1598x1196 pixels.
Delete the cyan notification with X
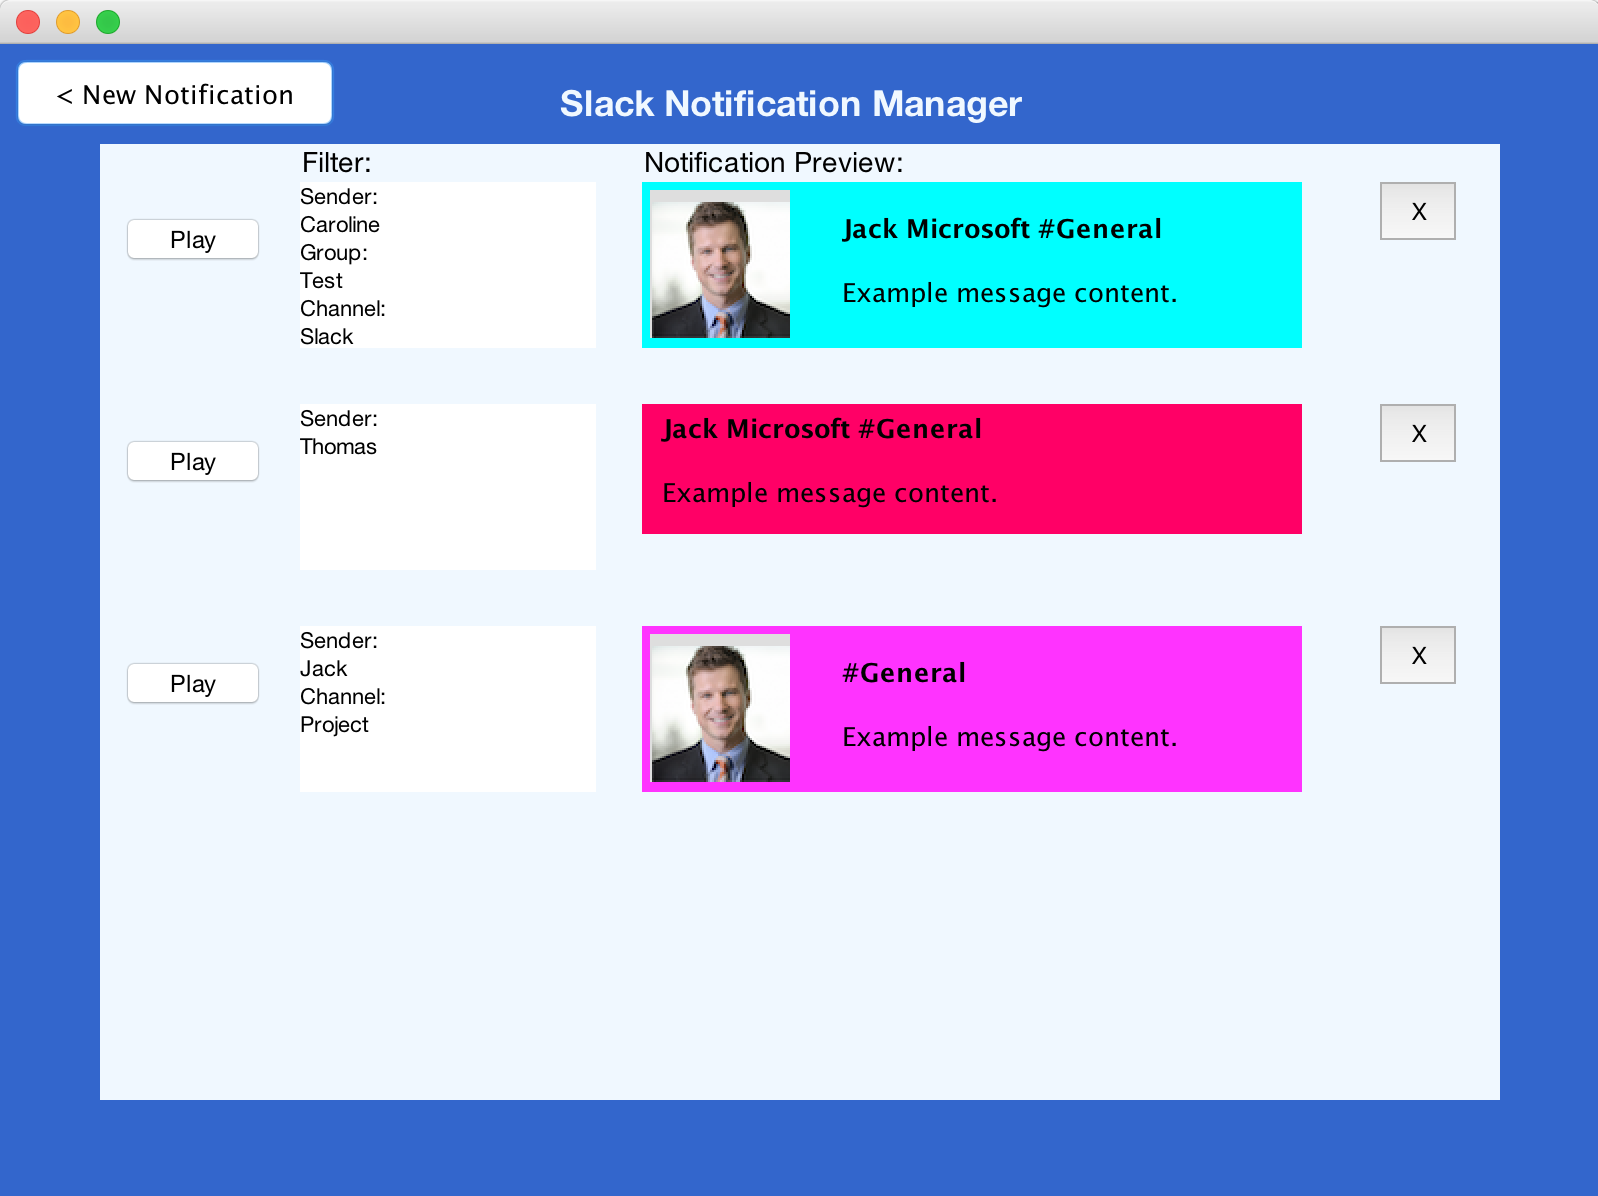(1417, 211)
